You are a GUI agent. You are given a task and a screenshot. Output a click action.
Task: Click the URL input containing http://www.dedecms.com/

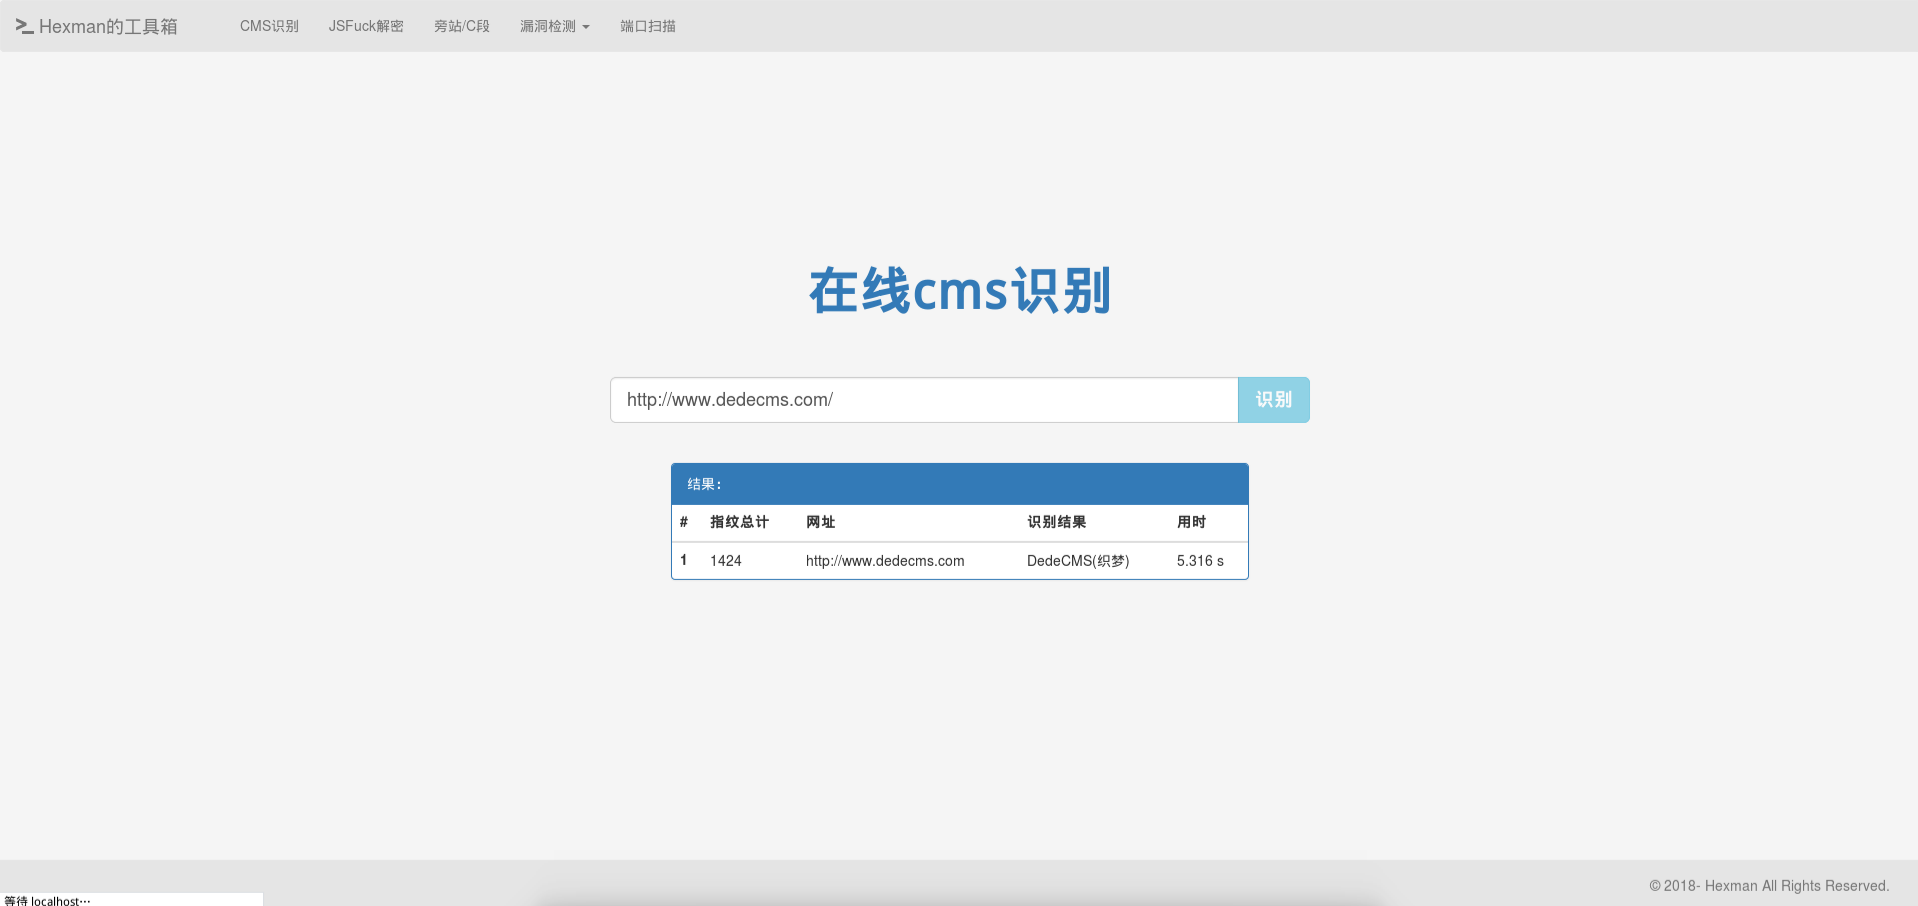923,399
